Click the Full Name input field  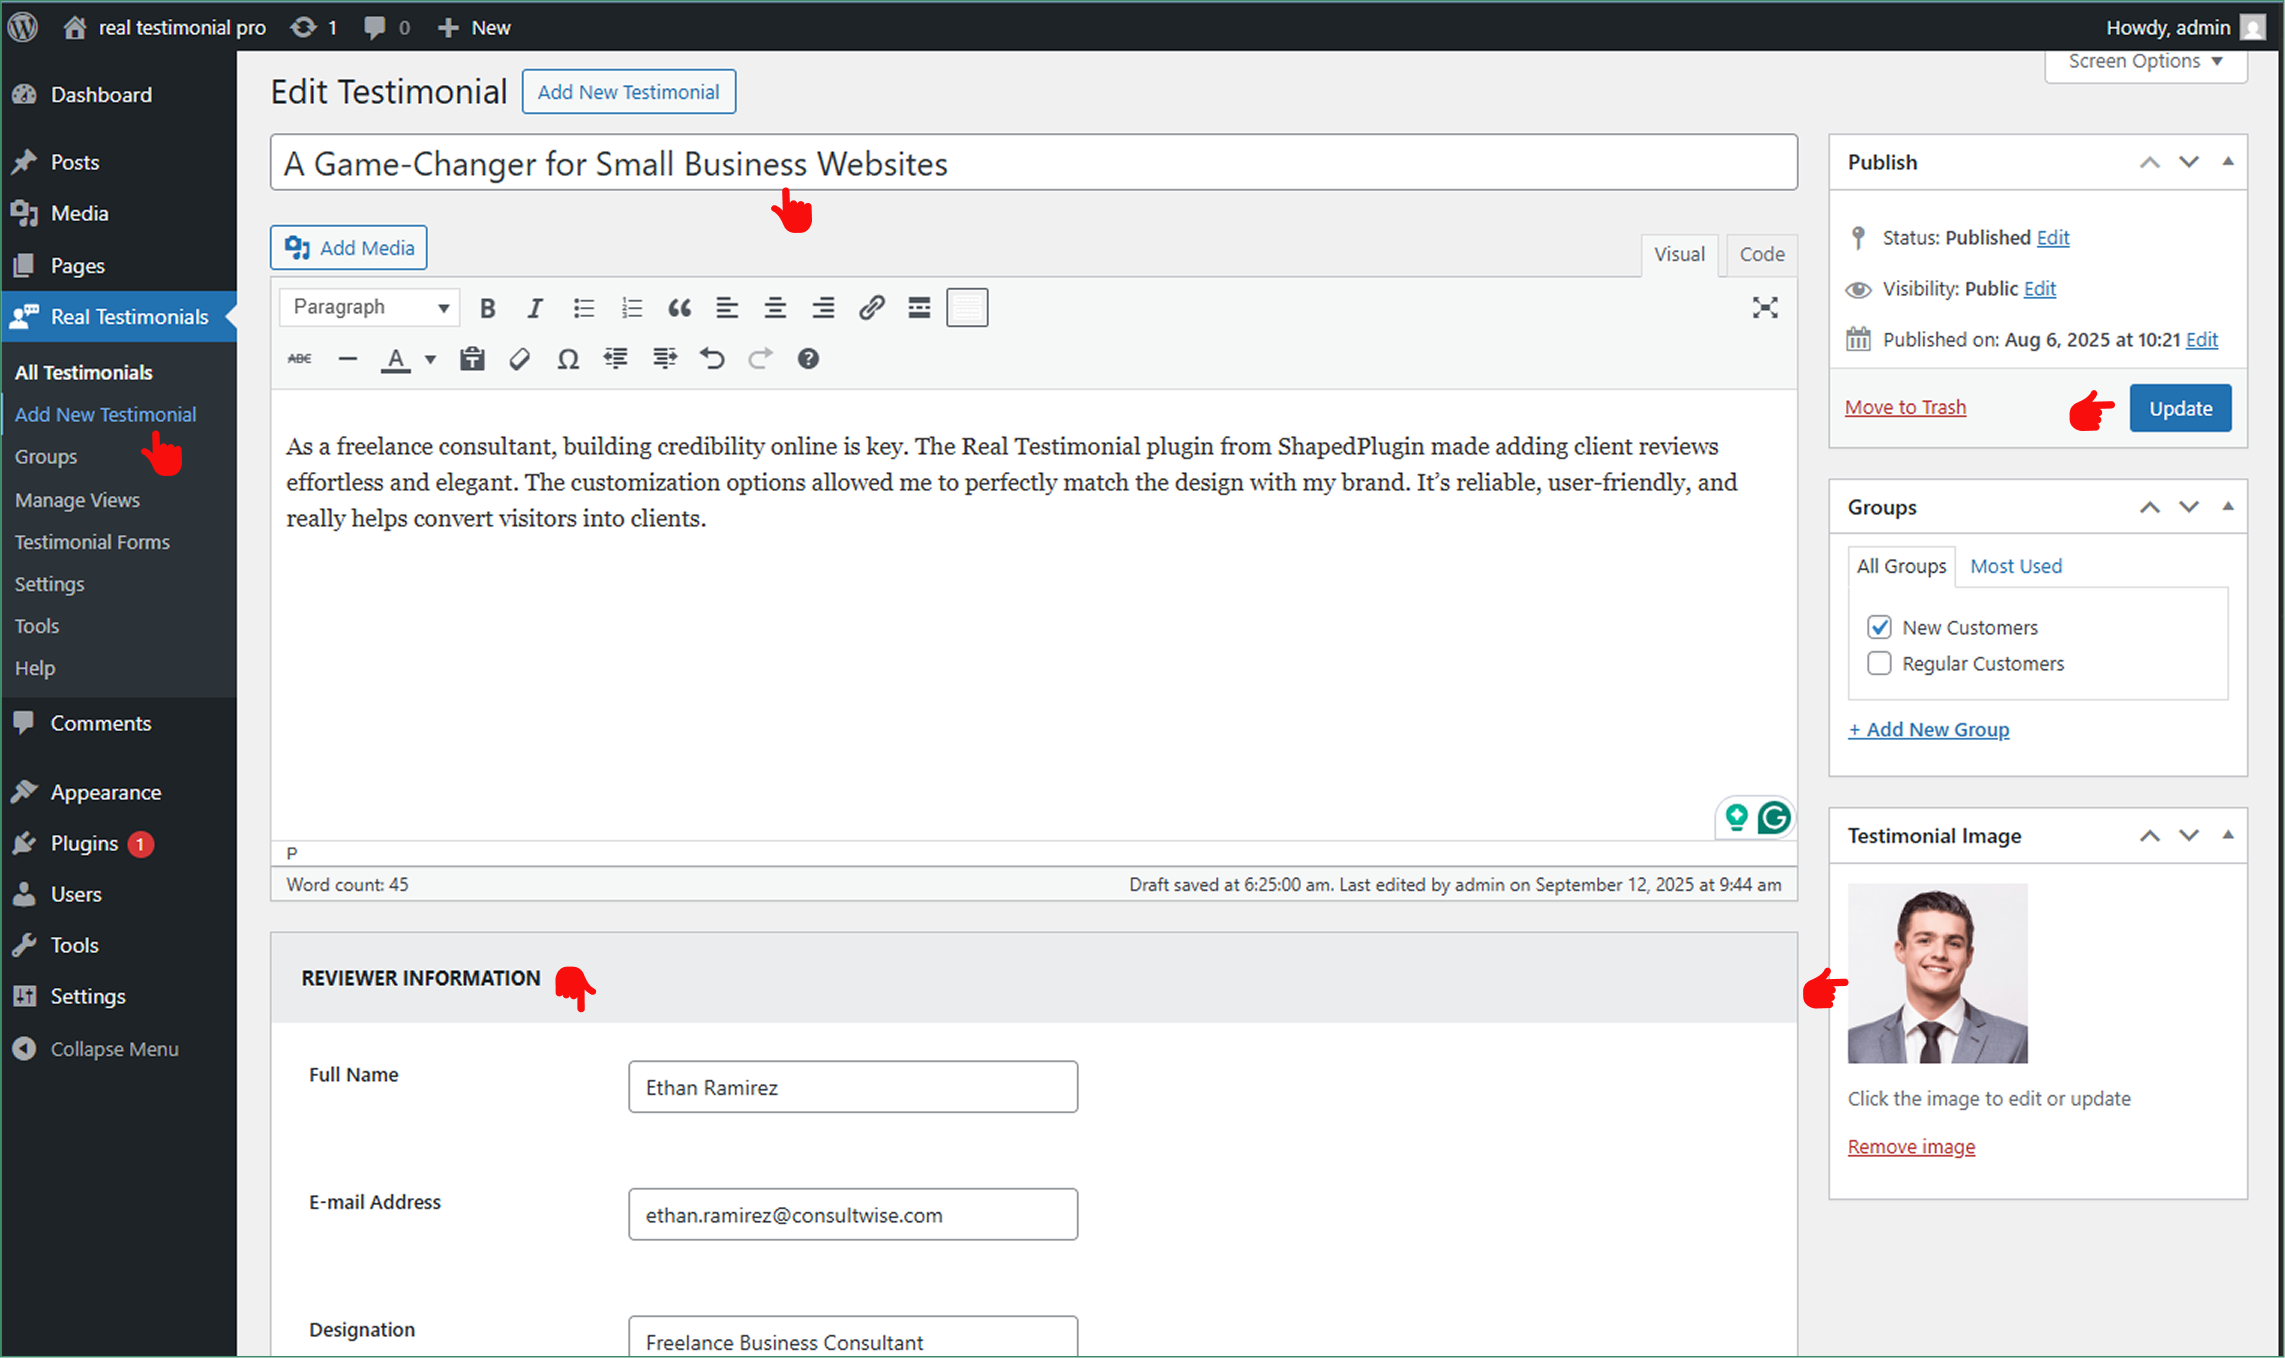pos(853,1087)
